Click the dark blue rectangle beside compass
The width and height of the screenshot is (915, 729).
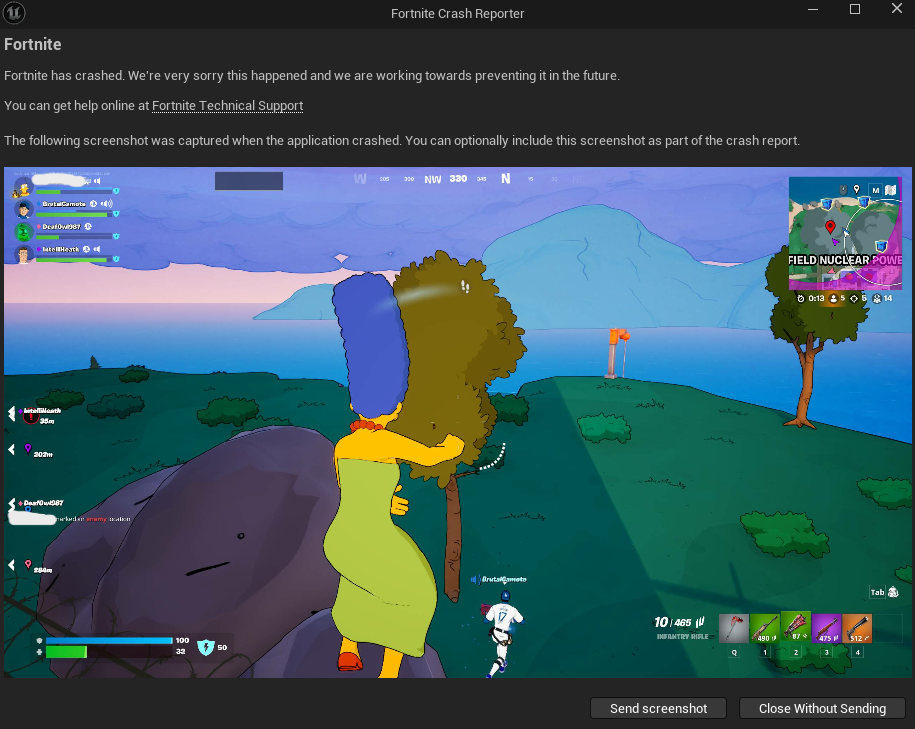coord(249,181)
